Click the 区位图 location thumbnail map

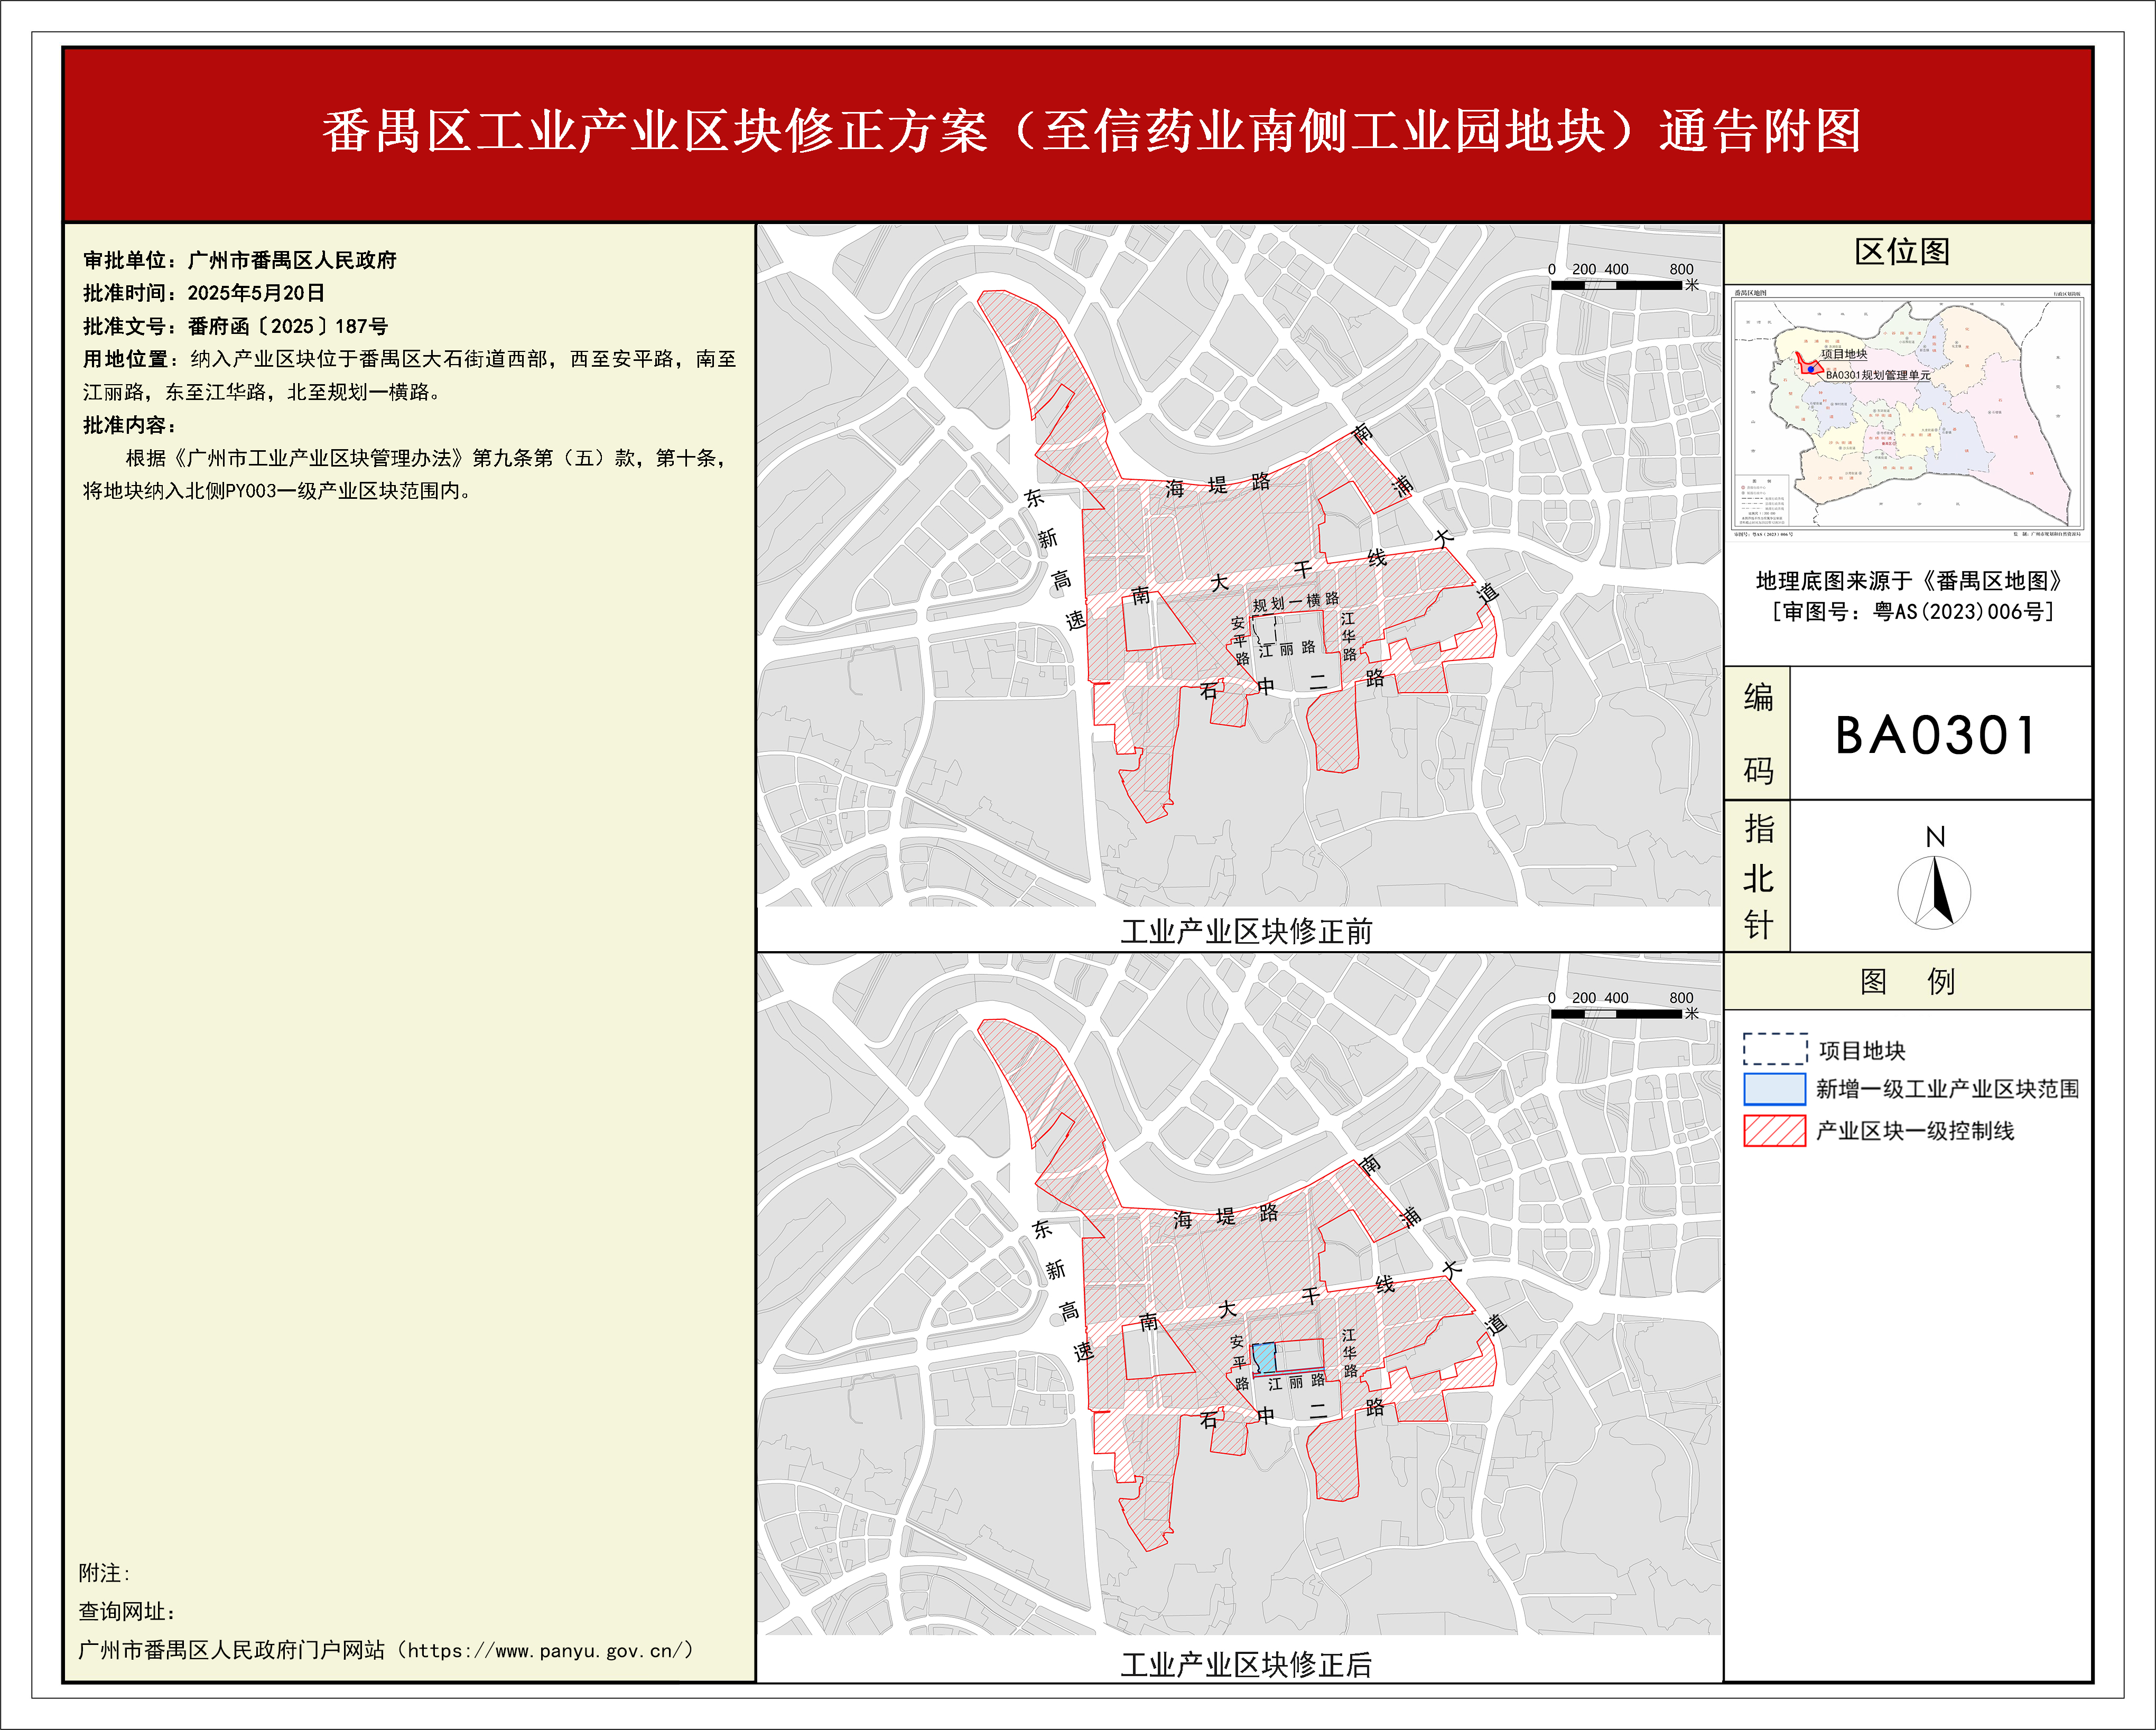pos(1907,414)
